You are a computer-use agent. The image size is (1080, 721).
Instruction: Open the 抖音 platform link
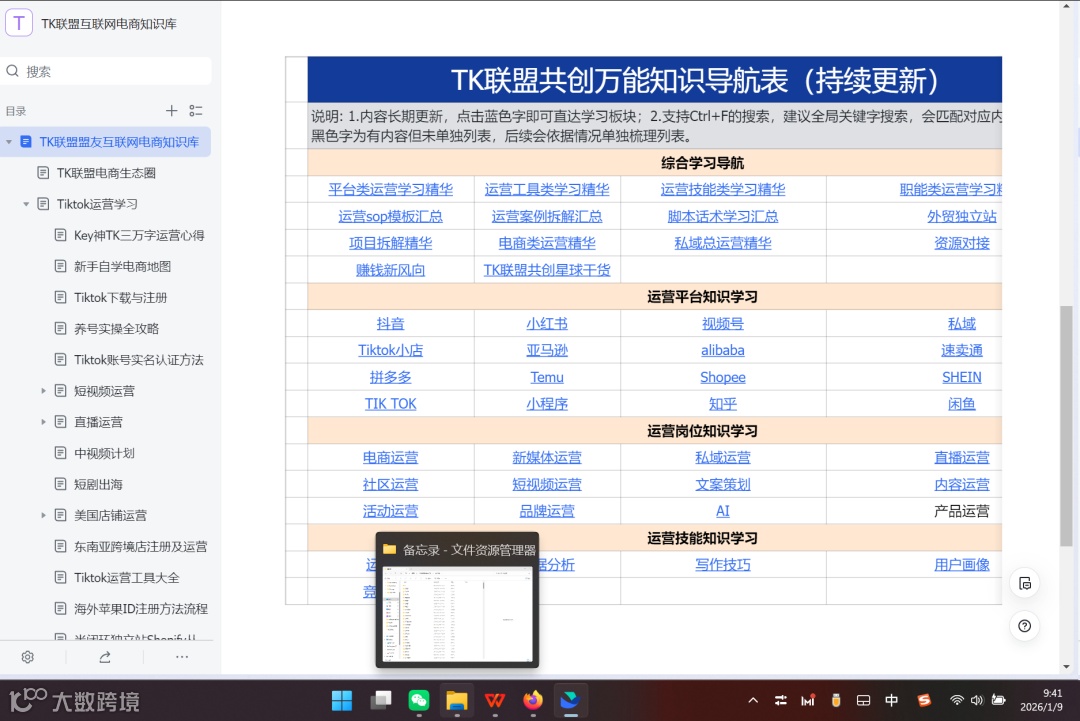point(391,324)
